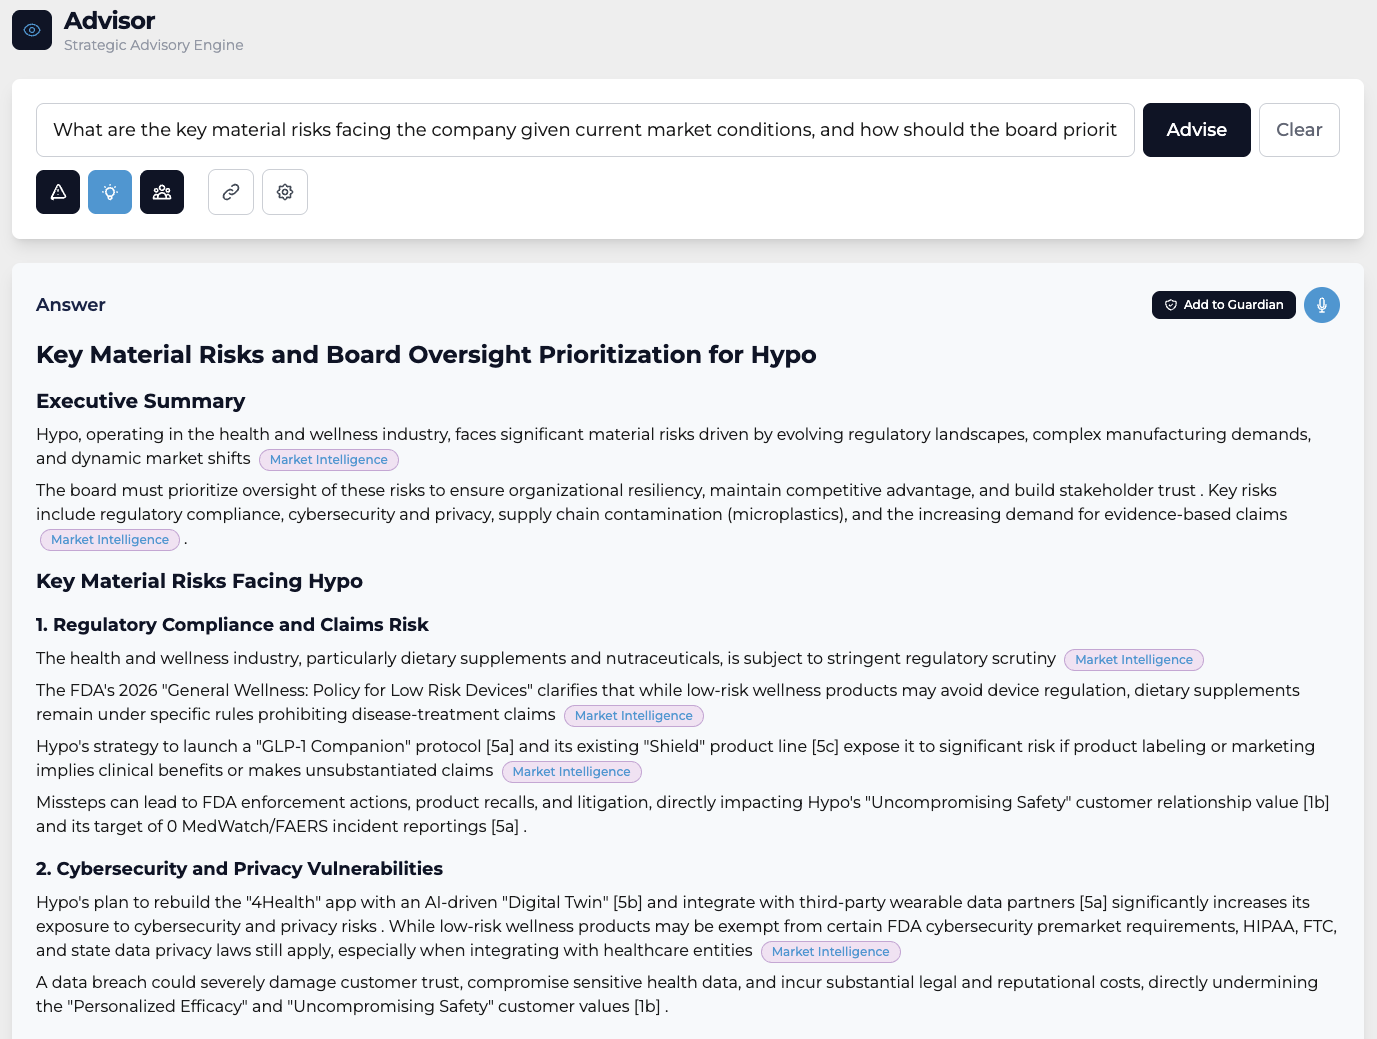Click inside the question input field
The image size is (1377, 1039).
(x=585, y=130)
